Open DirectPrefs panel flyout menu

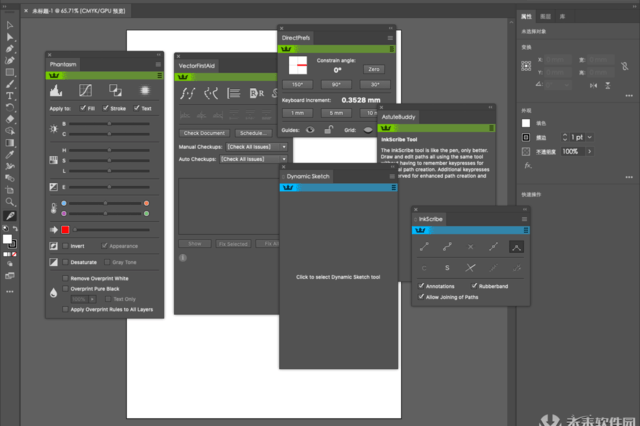tap(390, 38)
